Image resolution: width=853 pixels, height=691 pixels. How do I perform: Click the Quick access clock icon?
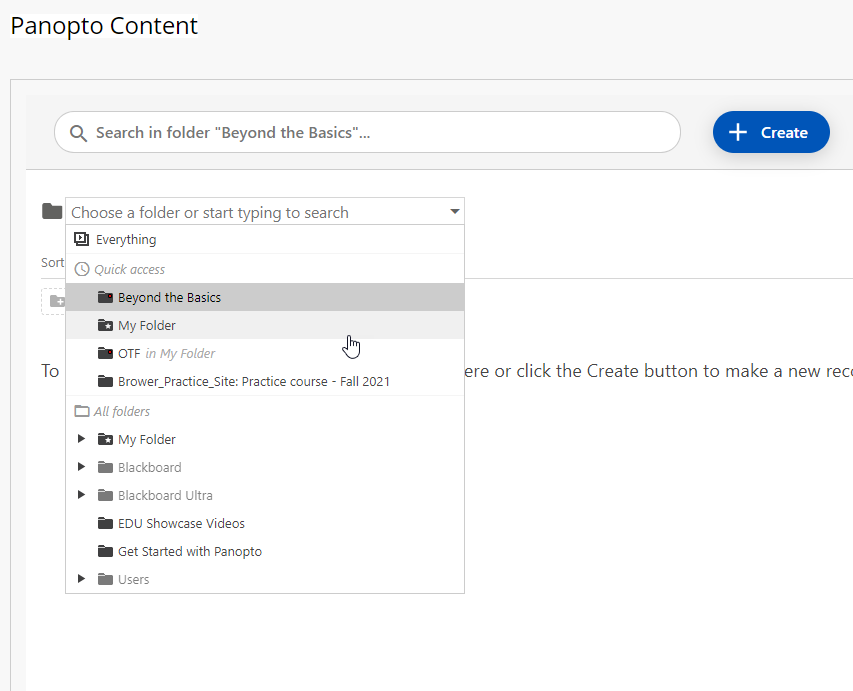point(82,269)
